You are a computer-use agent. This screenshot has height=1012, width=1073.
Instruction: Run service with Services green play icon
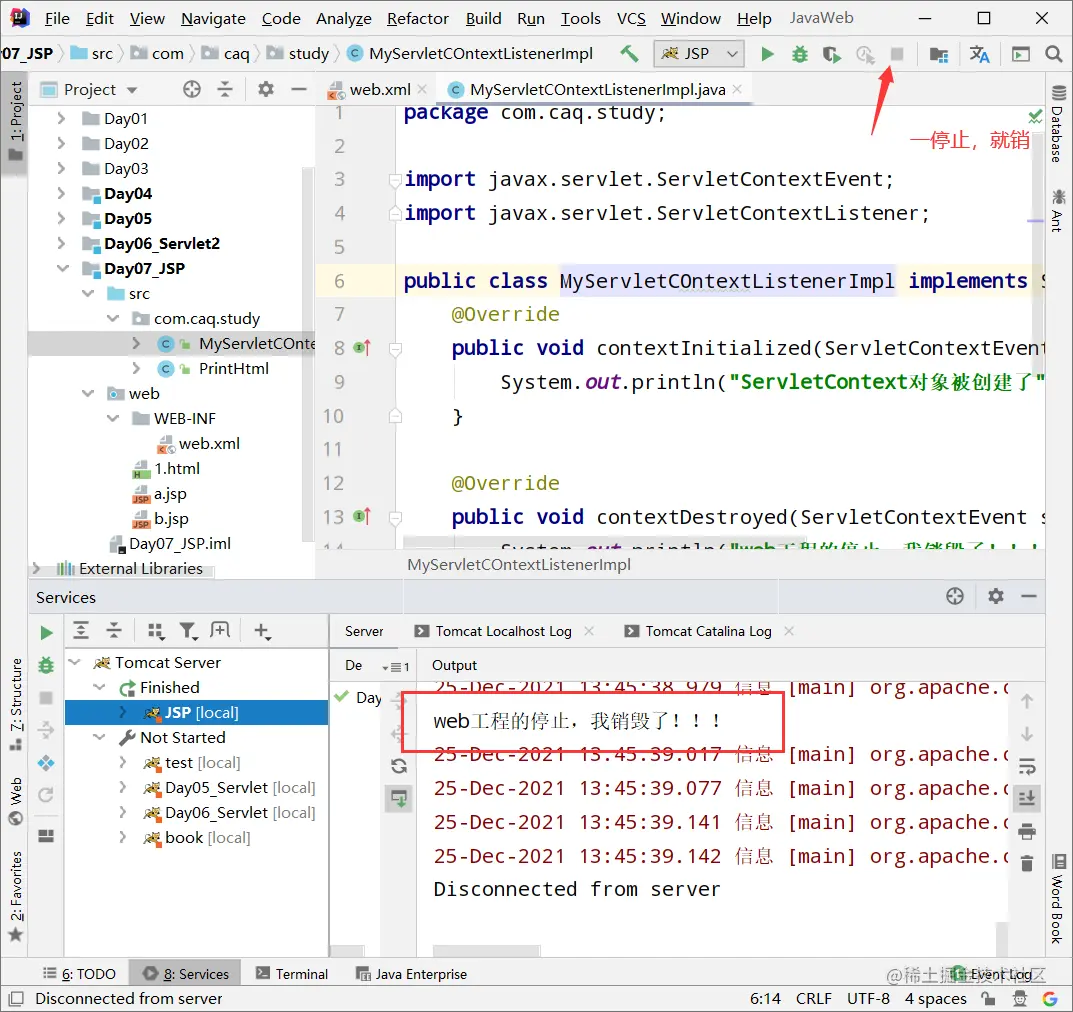46,632
